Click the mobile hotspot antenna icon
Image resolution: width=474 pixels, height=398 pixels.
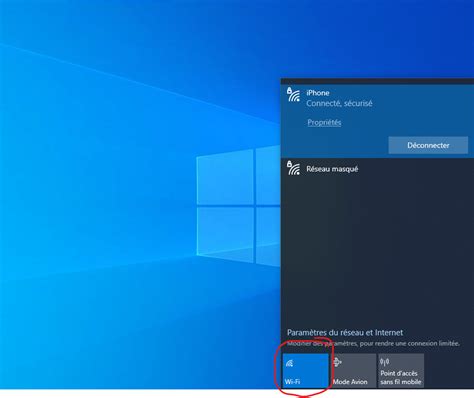[384, 362]
